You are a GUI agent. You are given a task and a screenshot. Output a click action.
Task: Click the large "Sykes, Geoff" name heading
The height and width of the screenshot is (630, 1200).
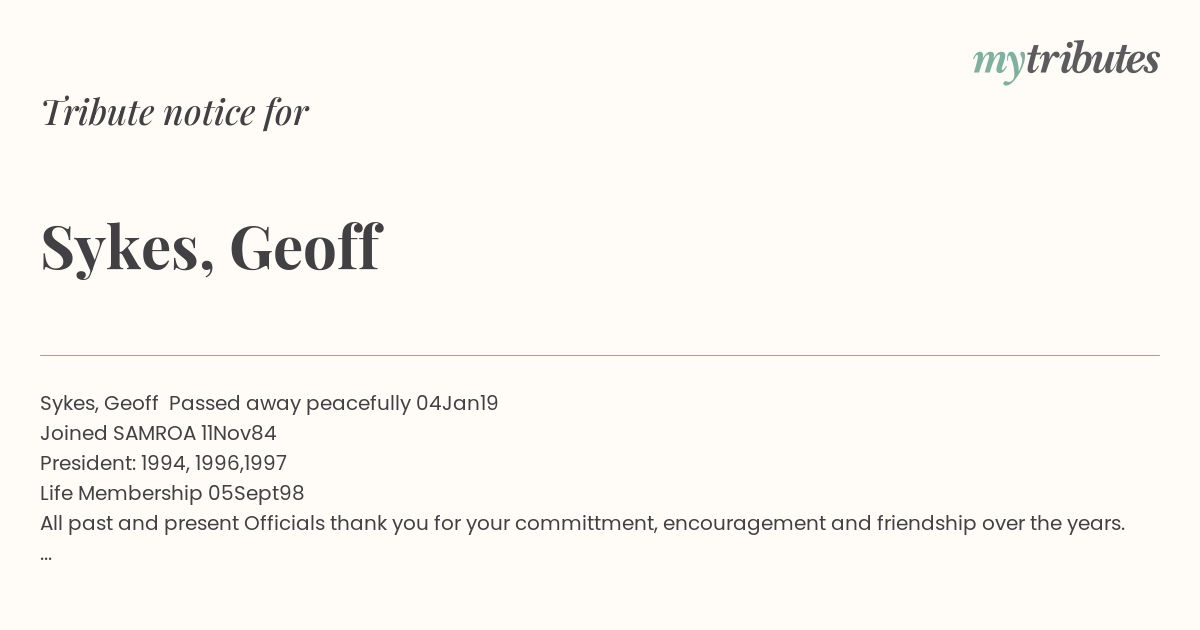(210, 247)
